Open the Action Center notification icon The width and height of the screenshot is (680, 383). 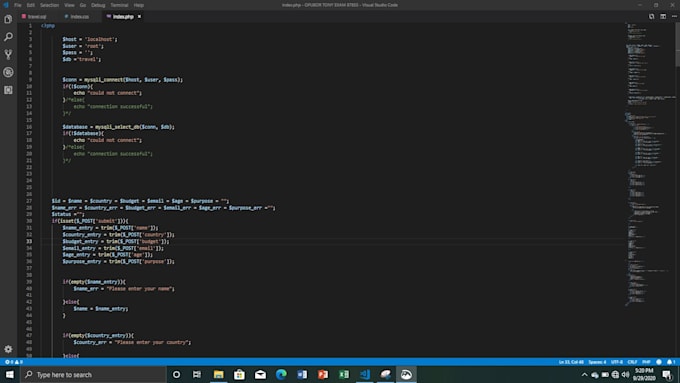[667, 375]
